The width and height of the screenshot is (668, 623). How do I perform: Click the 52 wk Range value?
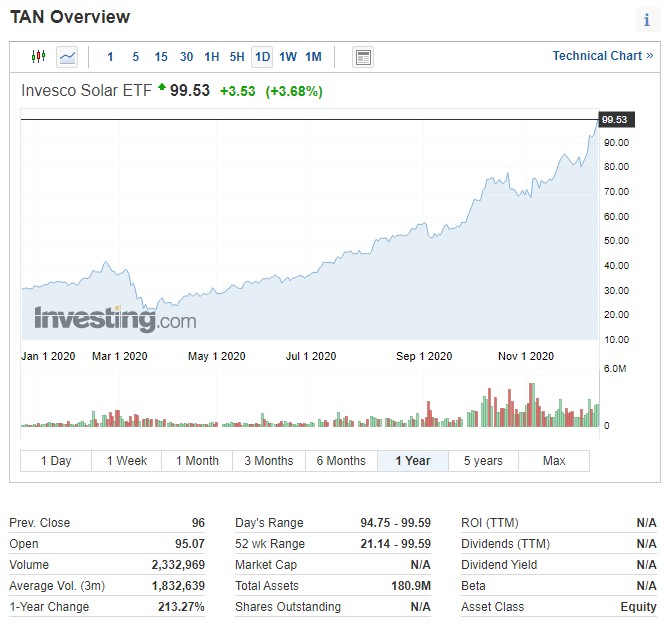coord(396,544)
